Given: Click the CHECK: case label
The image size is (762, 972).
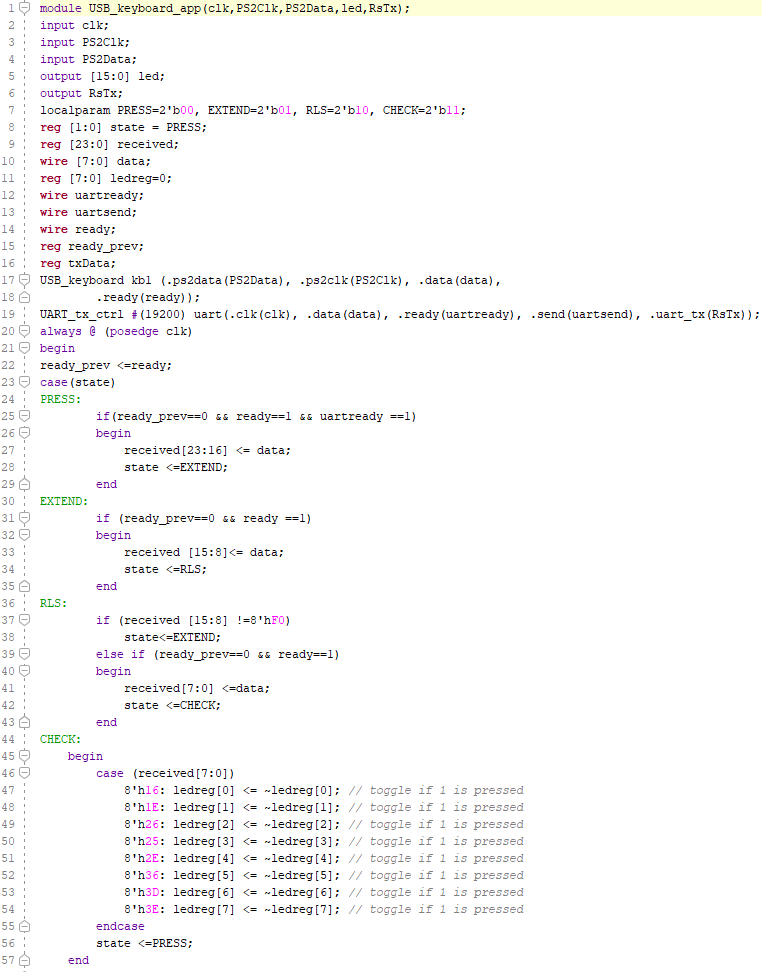Looking at the screenshot, I should (61, 739).
